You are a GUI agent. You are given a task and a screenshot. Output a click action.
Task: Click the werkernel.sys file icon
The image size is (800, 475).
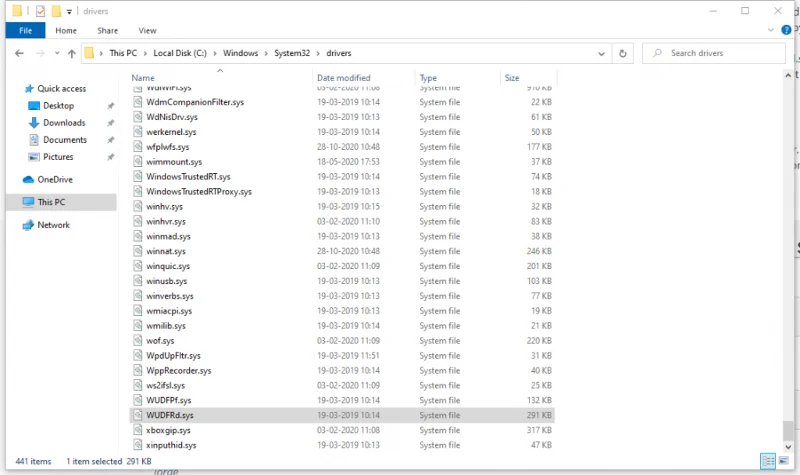(137, 132)
